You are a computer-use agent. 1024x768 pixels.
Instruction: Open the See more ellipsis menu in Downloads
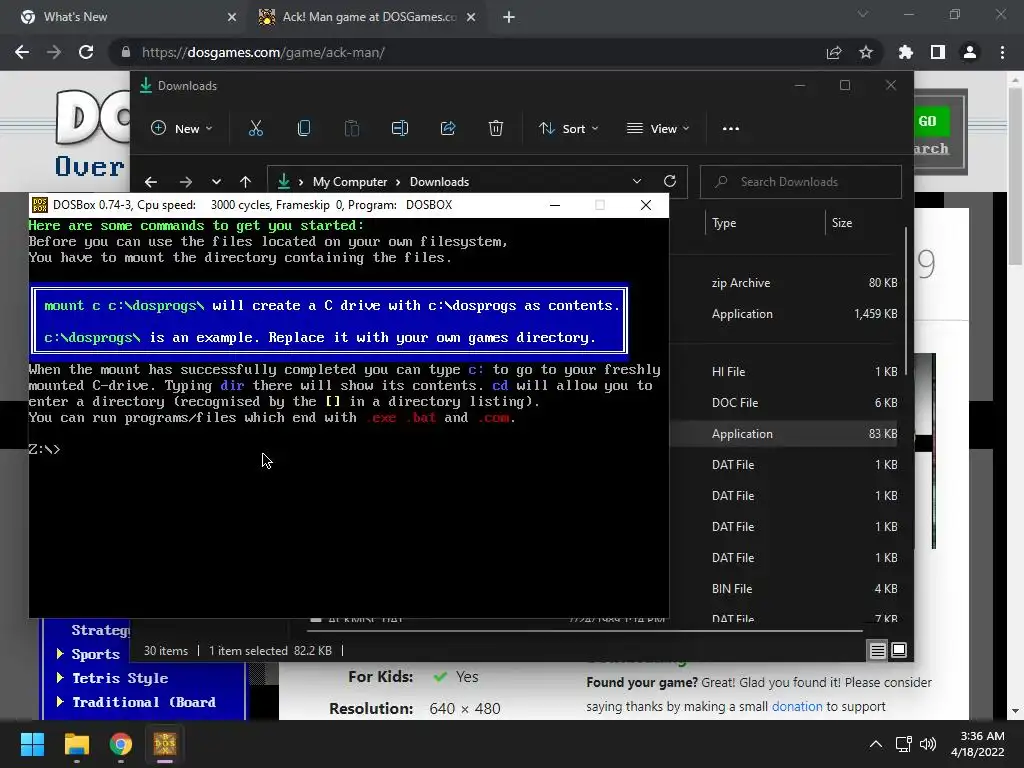tap(731, 129)
